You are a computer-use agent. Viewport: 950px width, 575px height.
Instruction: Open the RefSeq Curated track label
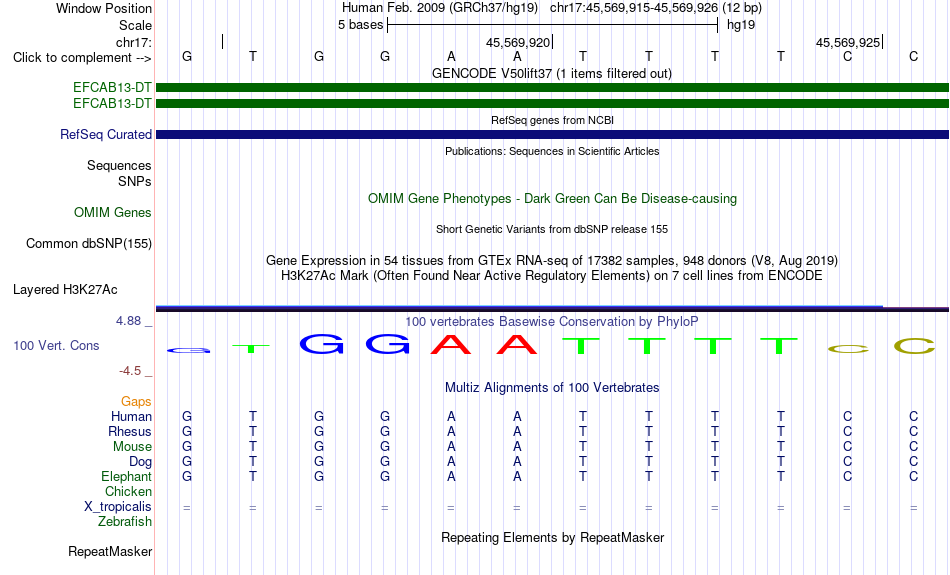[106, 135]
